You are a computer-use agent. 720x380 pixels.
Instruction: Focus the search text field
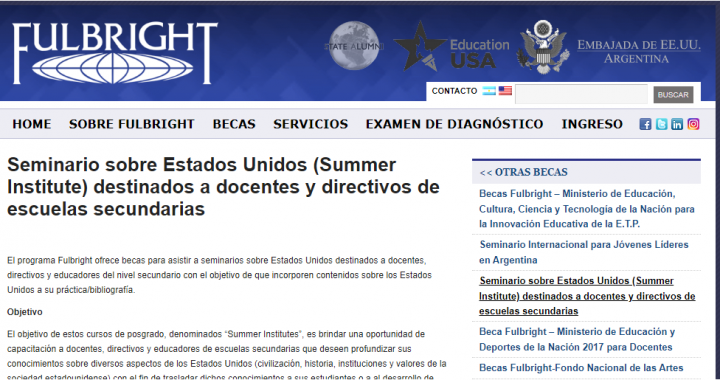tap(581, 94)
